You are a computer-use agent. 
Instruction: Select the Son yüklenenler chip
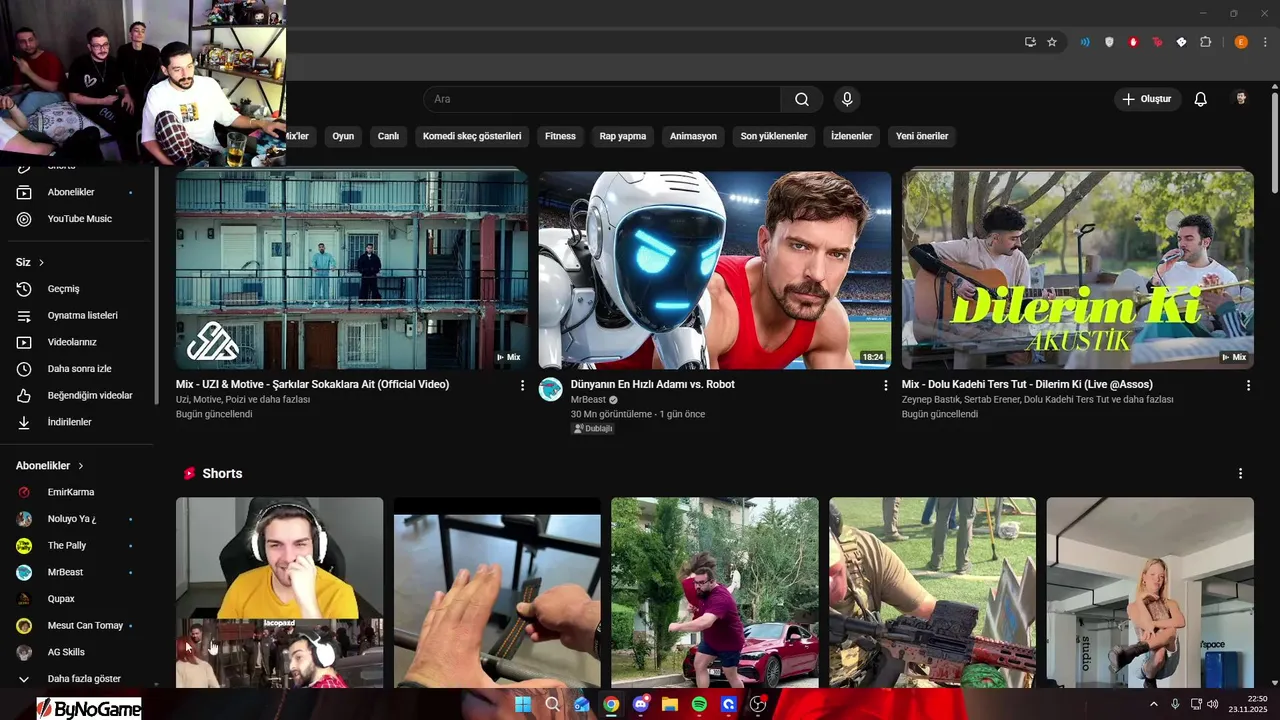pyautogui.click(x=773, y=136)
